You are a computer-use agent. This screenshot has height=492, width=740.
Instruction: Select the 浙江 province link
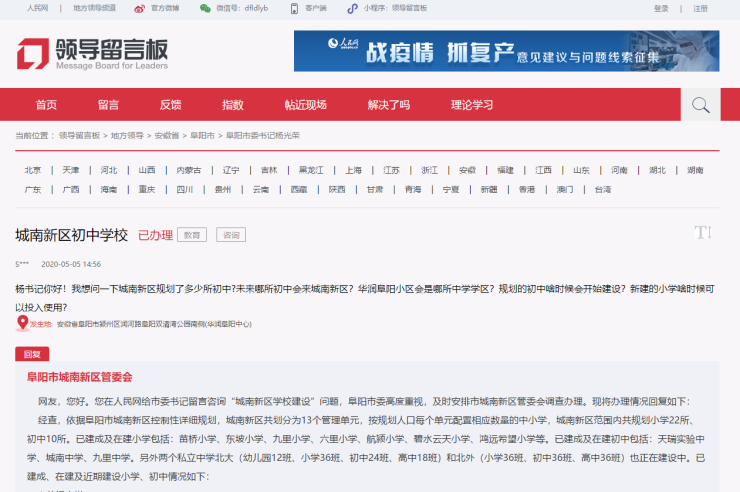pos(429,170)
